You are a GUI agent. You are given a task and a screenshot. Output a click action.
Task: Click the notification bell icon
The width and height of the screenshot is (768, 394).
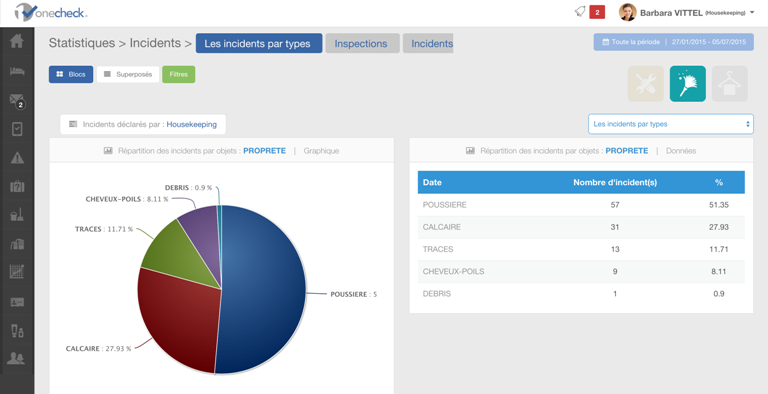[x=580, y=11]
